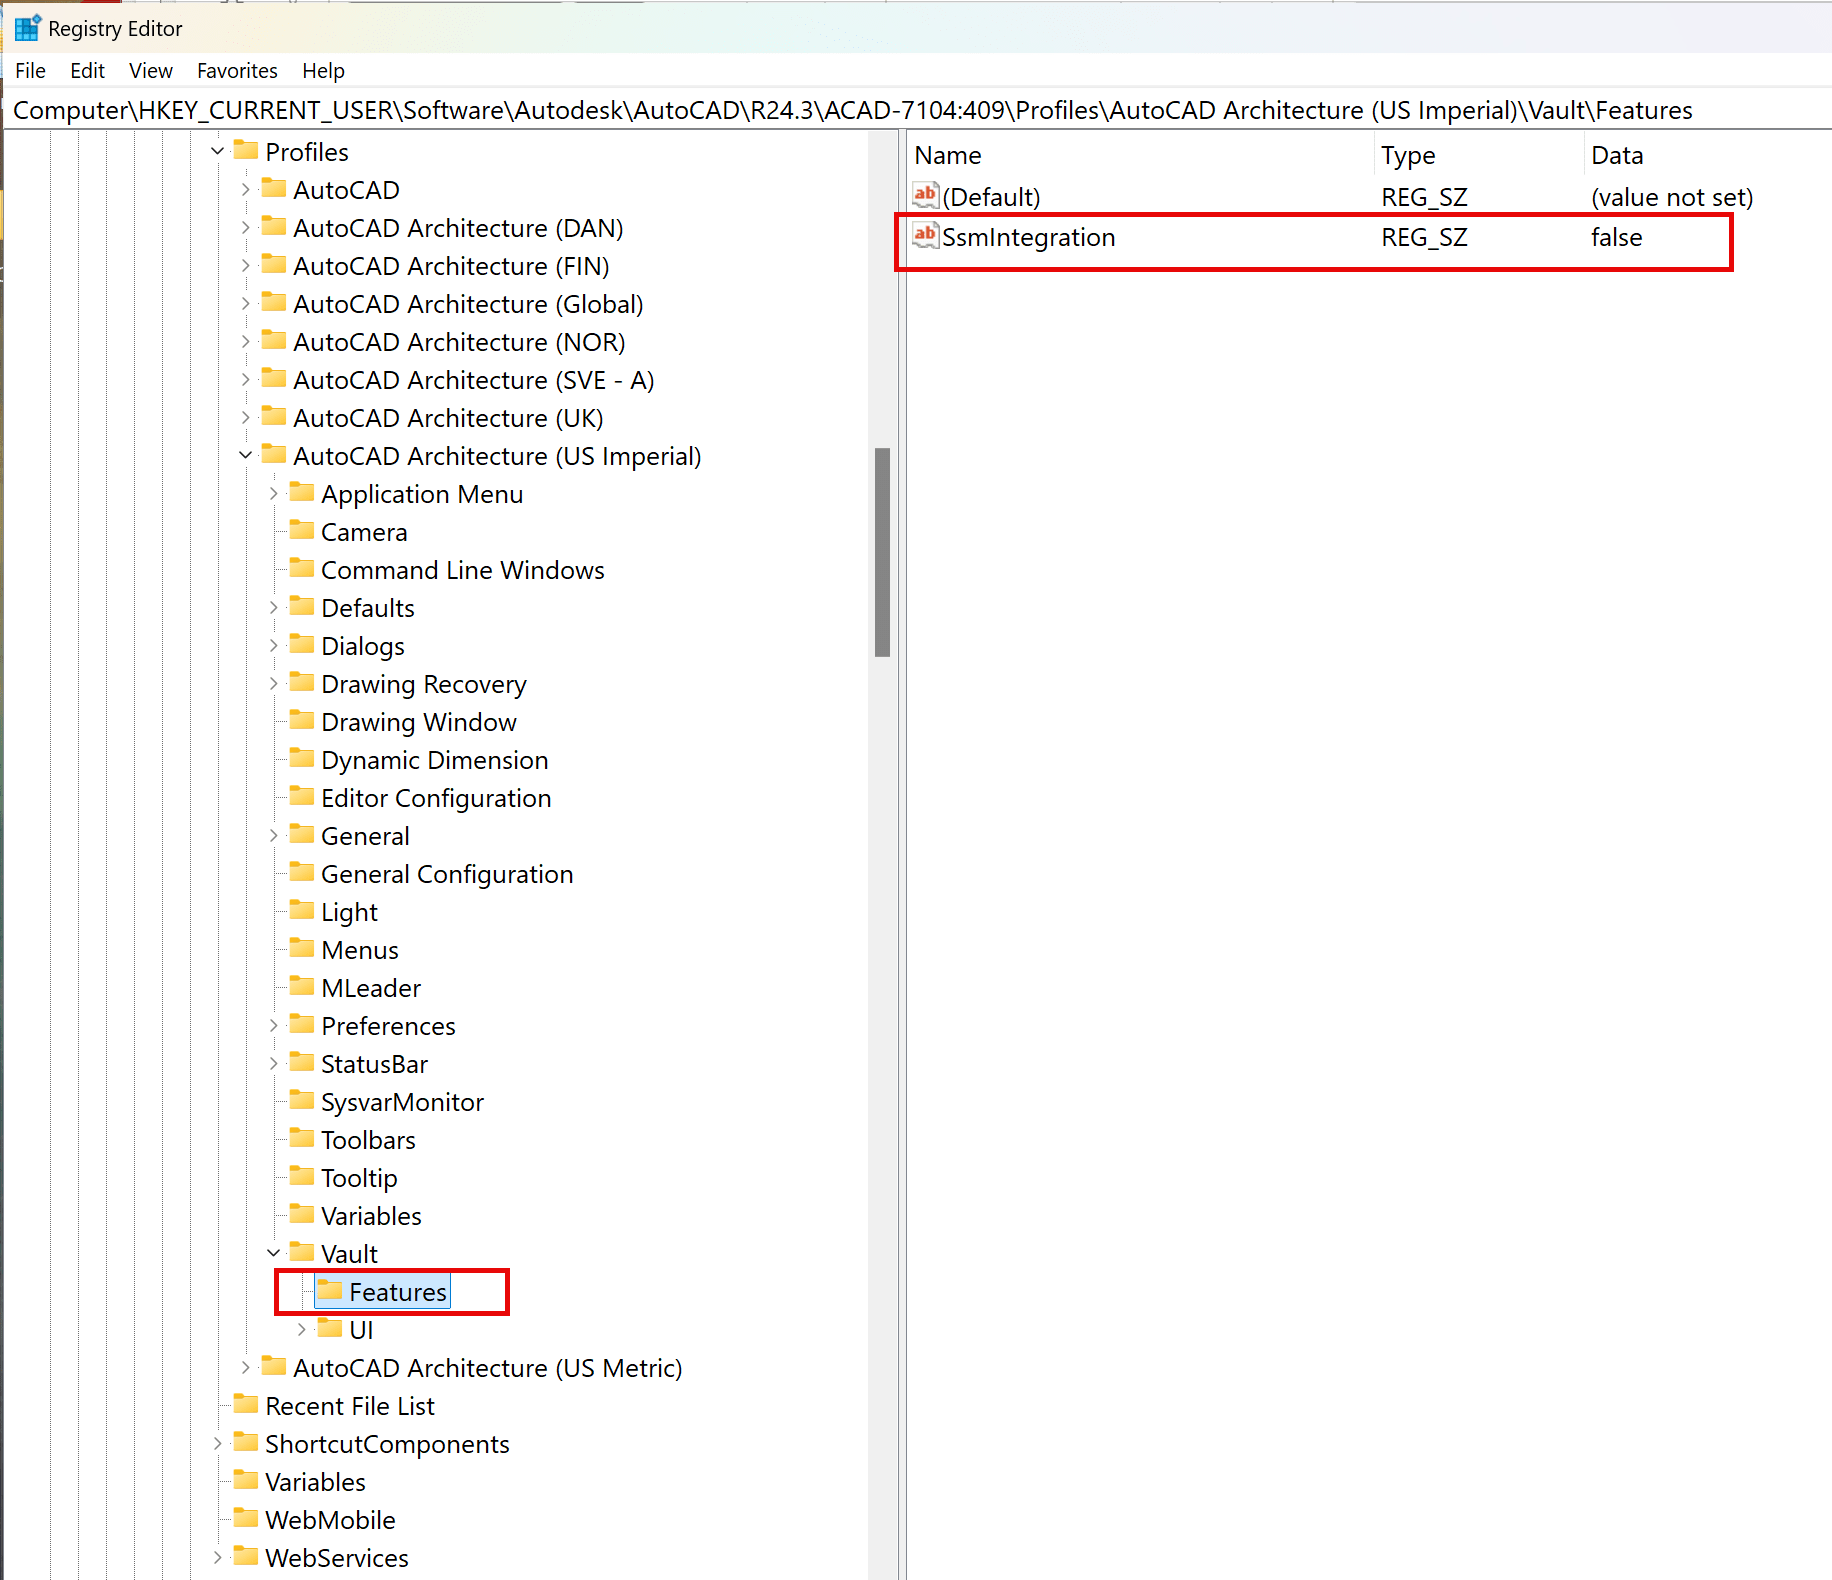Expand AutoCAD Architecture (FIN) key
The image size is (1832, 1580).
(x=246, y=266)
